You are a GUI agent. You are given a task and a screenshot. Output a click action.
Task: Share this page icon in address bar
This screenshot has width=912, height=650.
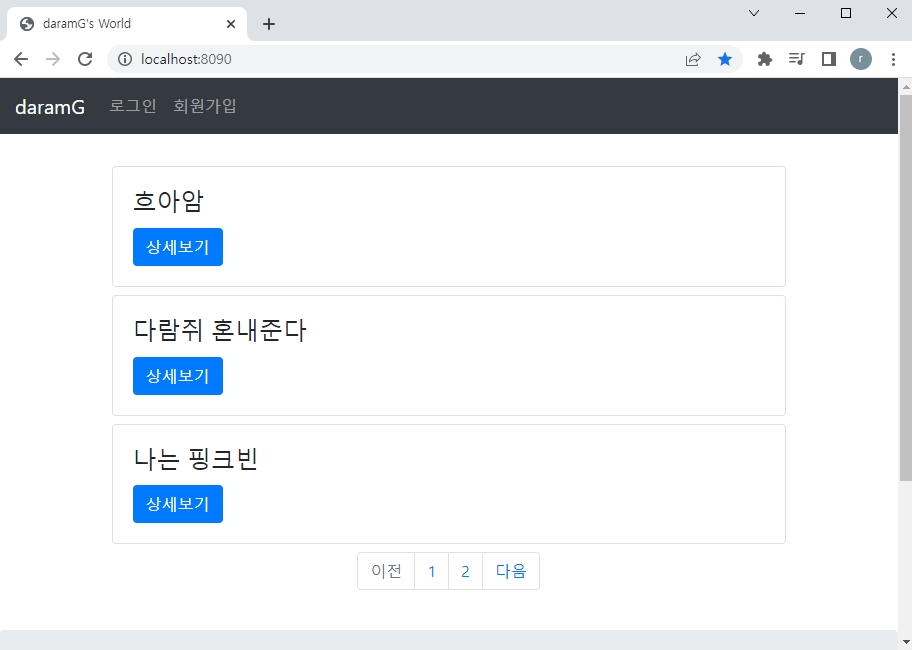[693, 59]
